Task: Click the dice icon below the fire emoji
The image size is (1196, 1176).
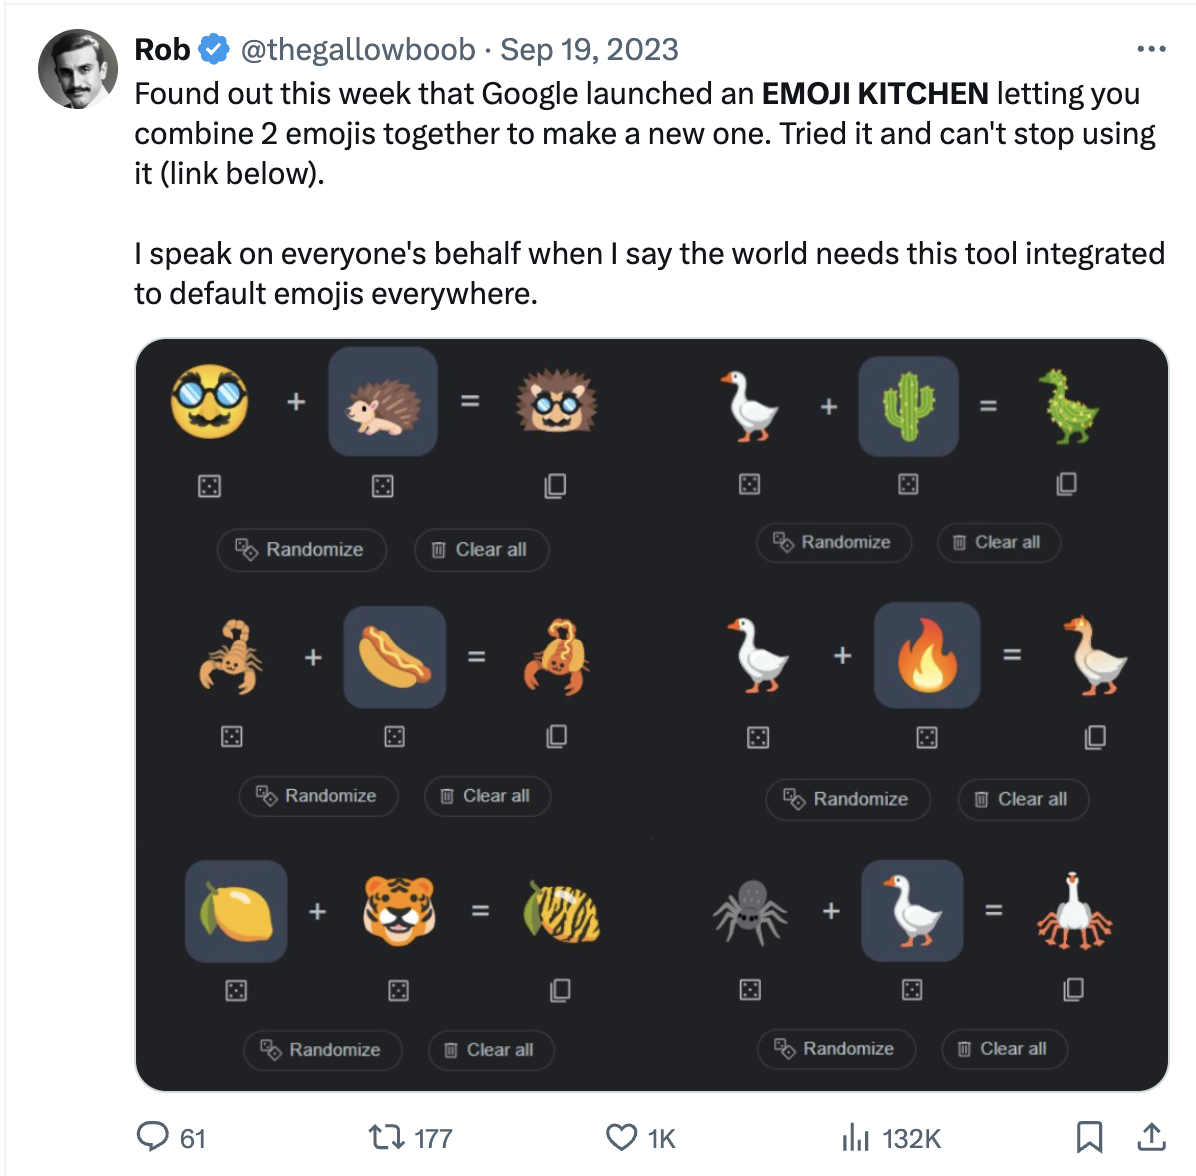Action: (926, 737)
